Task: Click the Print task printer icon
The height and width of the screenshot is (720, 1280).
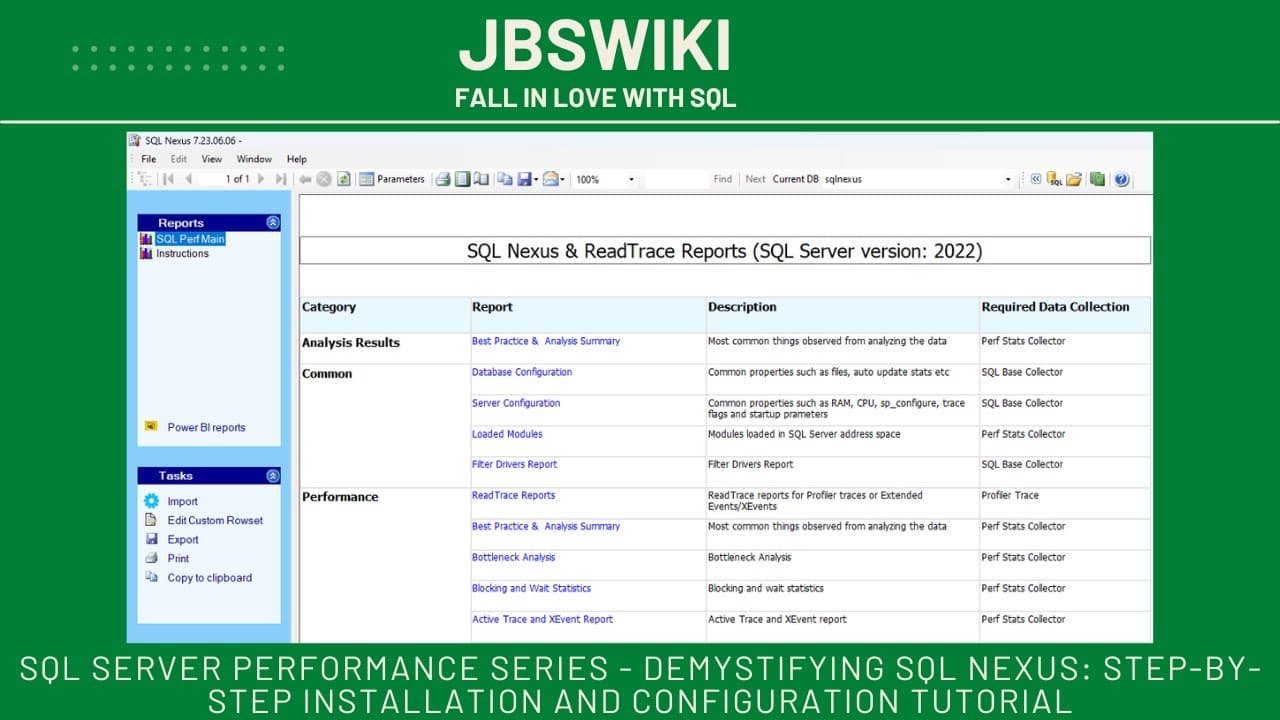Action: tap(151, 558)
